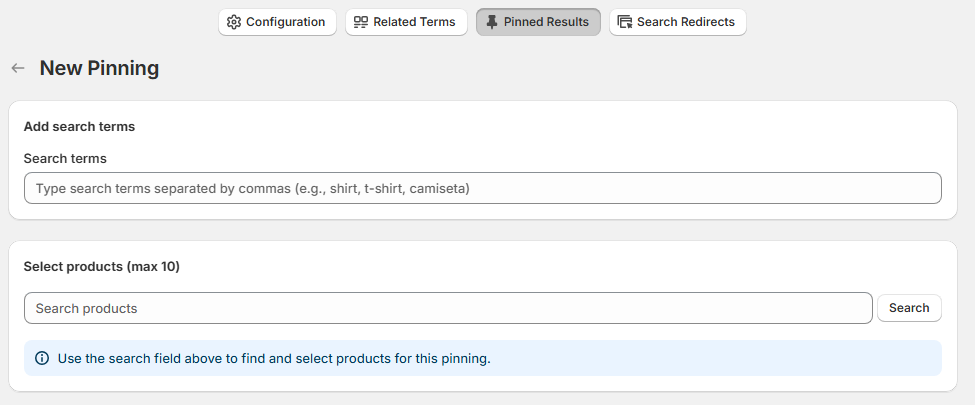Click the pin icon on Pinned Results

point(491,22)
